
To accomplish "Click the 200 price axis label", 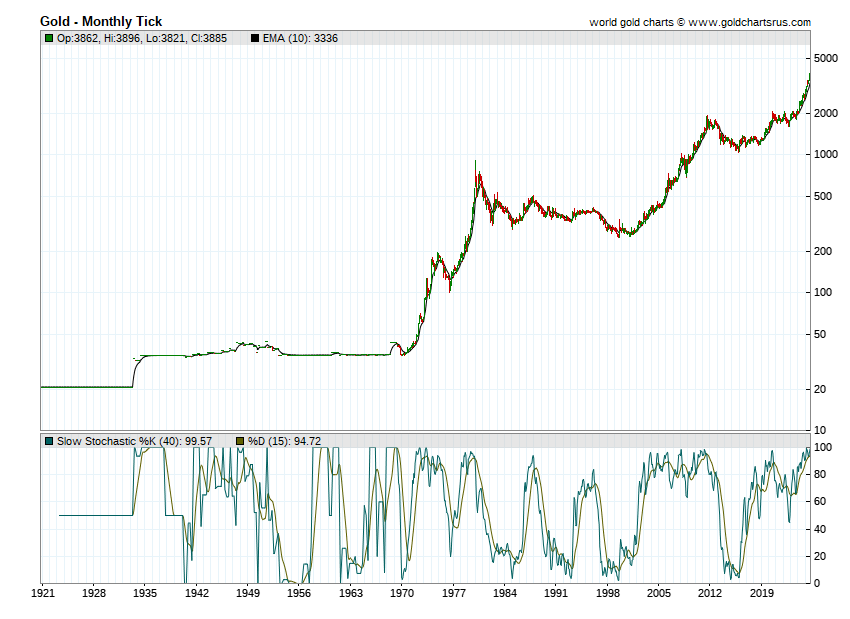I will click(823, 251).
